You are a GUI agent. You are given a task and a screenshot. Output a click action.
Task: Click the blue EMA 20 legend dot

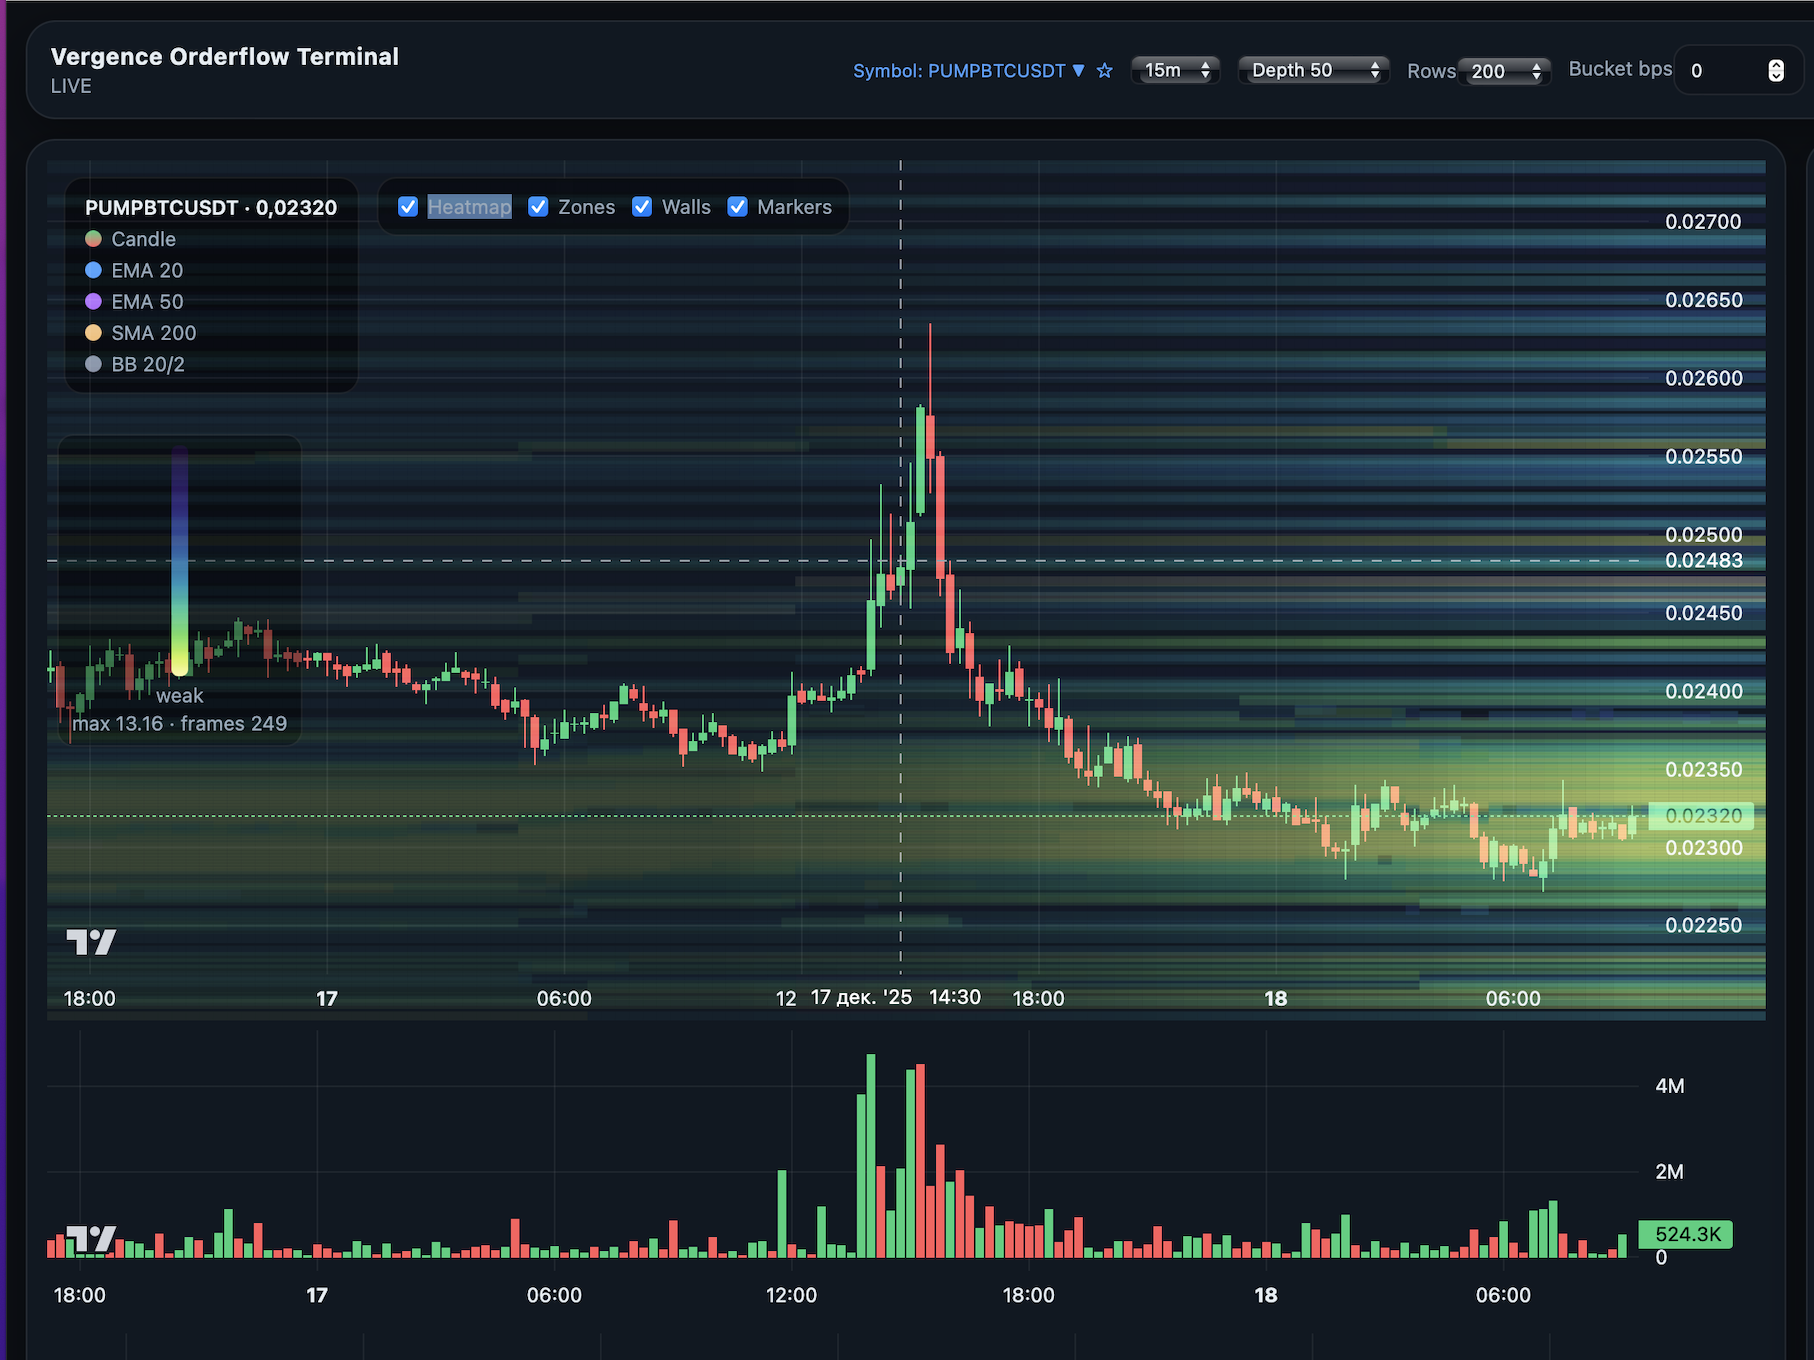(x=93, y=270)
